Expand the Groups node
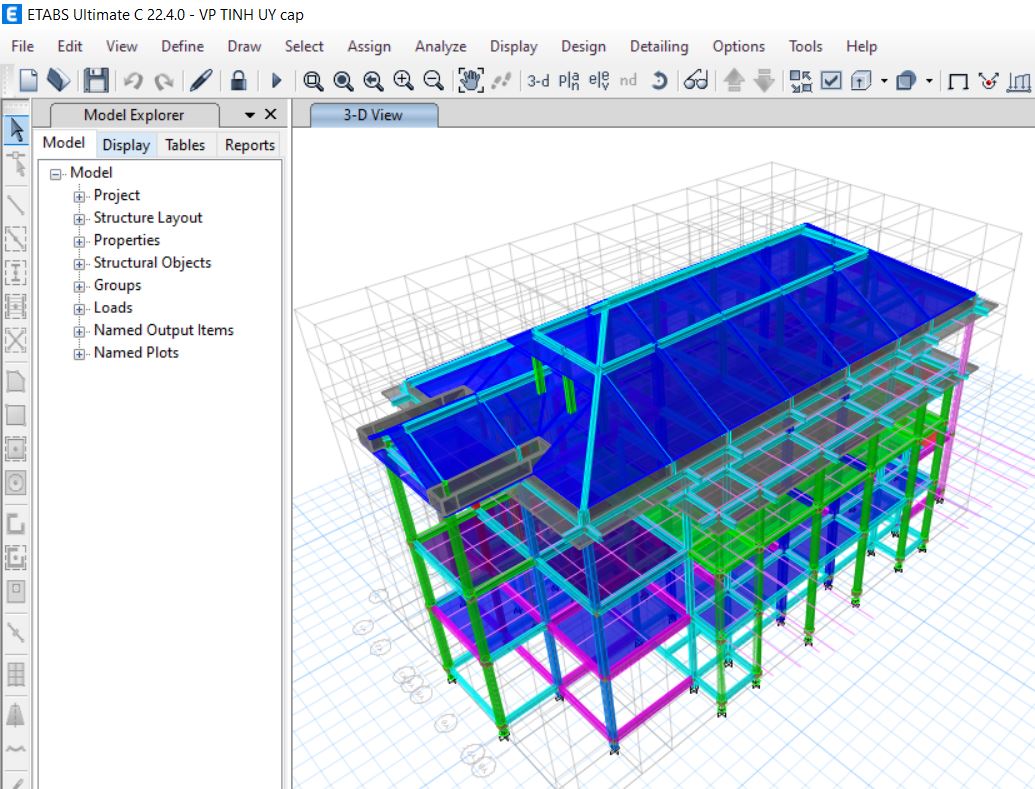 (79, 286)
